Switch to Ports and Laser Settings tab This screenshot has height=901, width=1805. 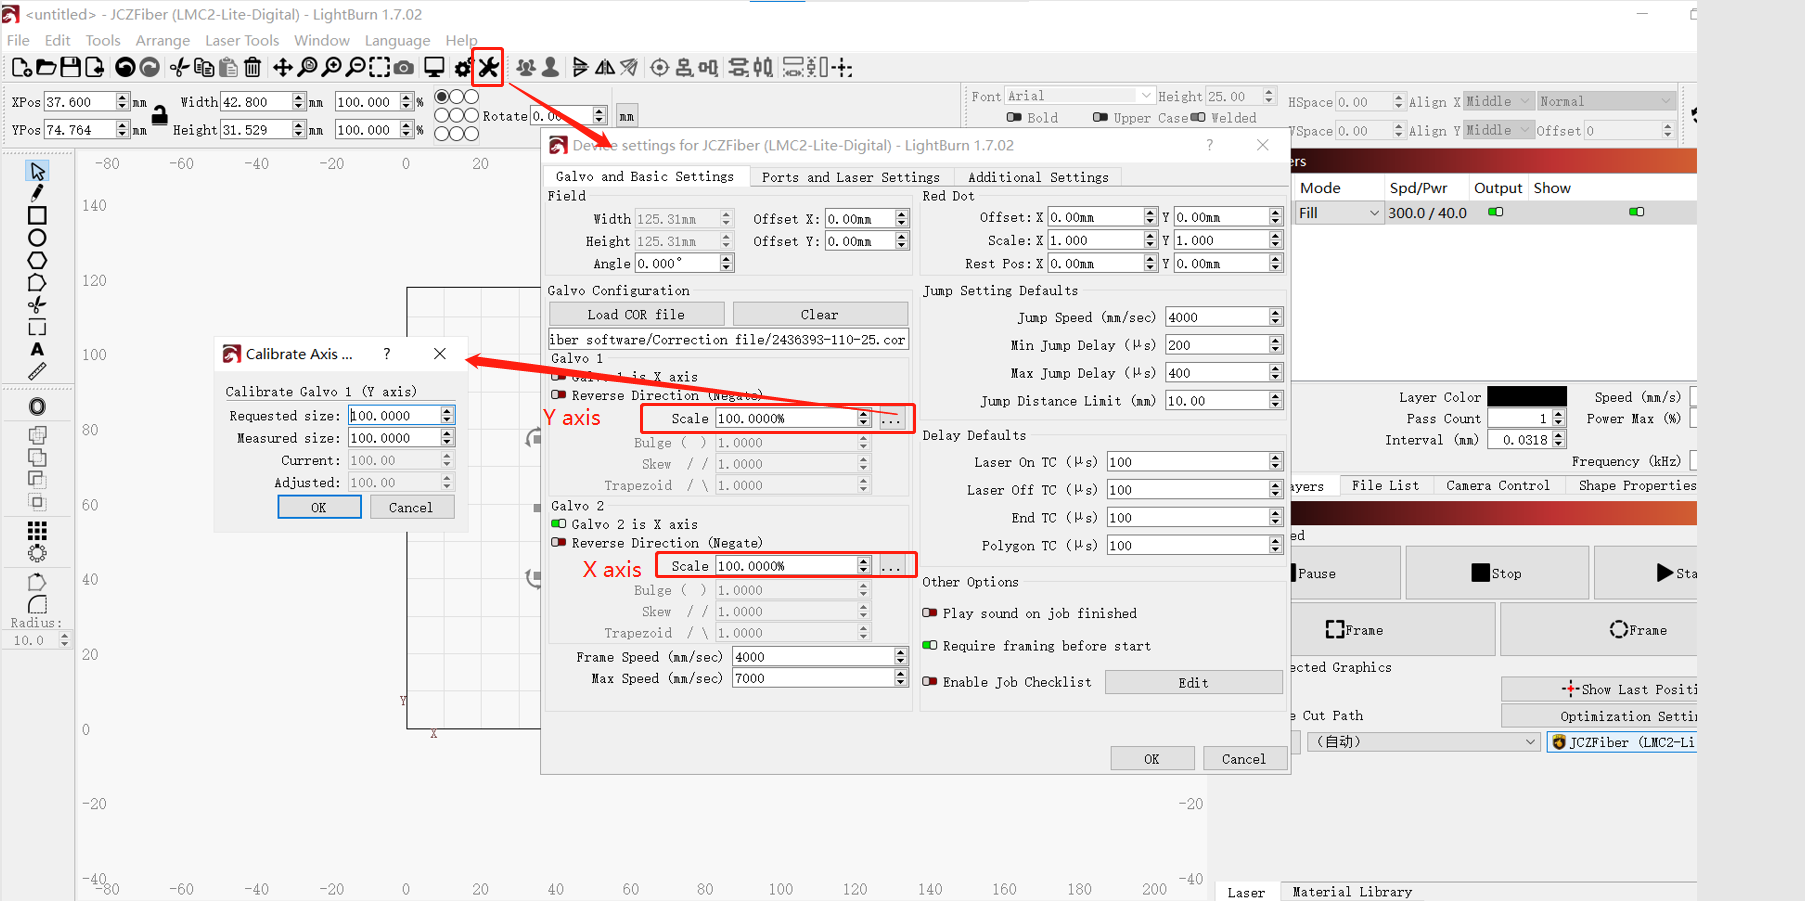850,177
